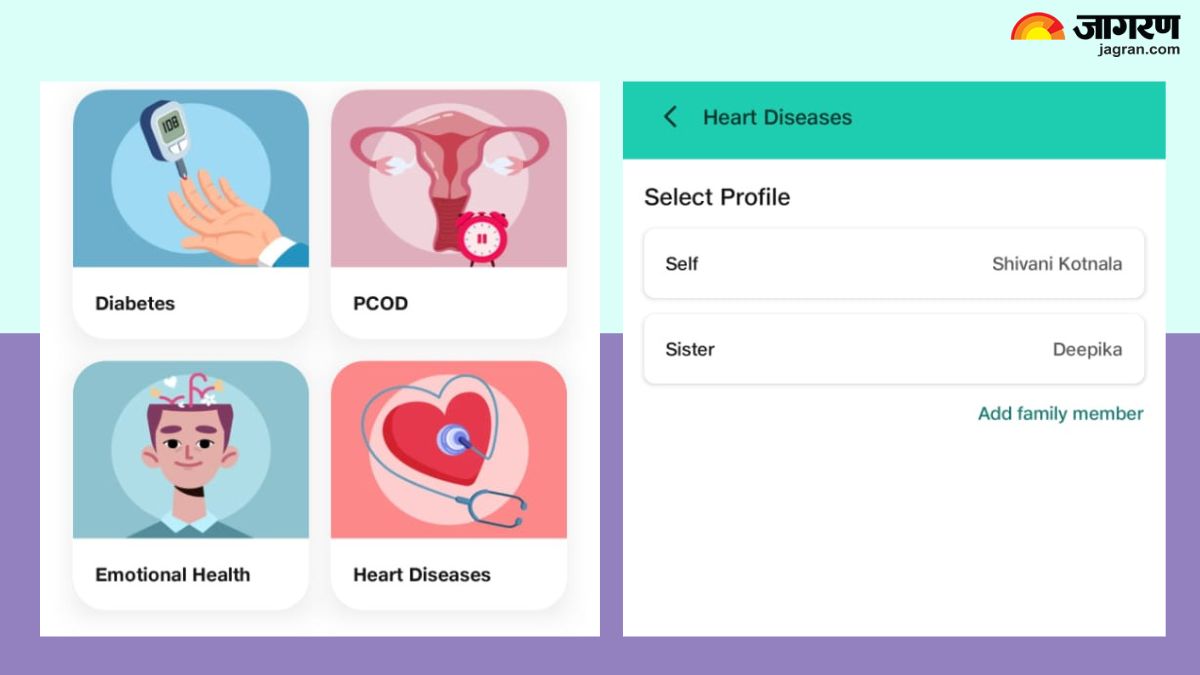The width and height of the screenshot is (1200, 675).
Task: Select the Self profile row
Action: click(894, 264)
